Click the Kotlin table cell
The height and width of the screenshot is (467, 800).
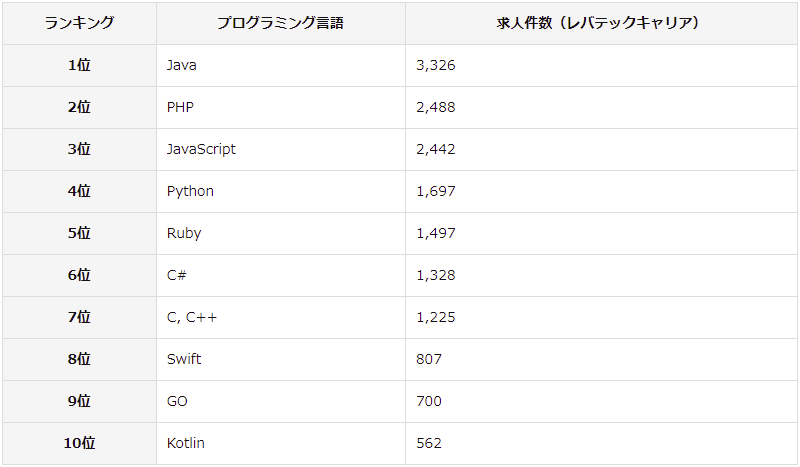click(x=281, y=443)
